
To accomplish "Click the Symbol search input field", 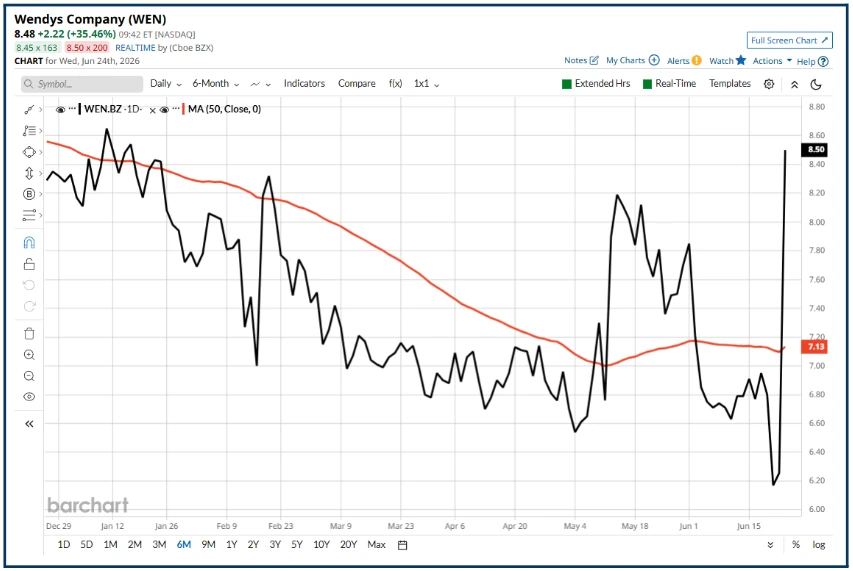I will point(82,84).
